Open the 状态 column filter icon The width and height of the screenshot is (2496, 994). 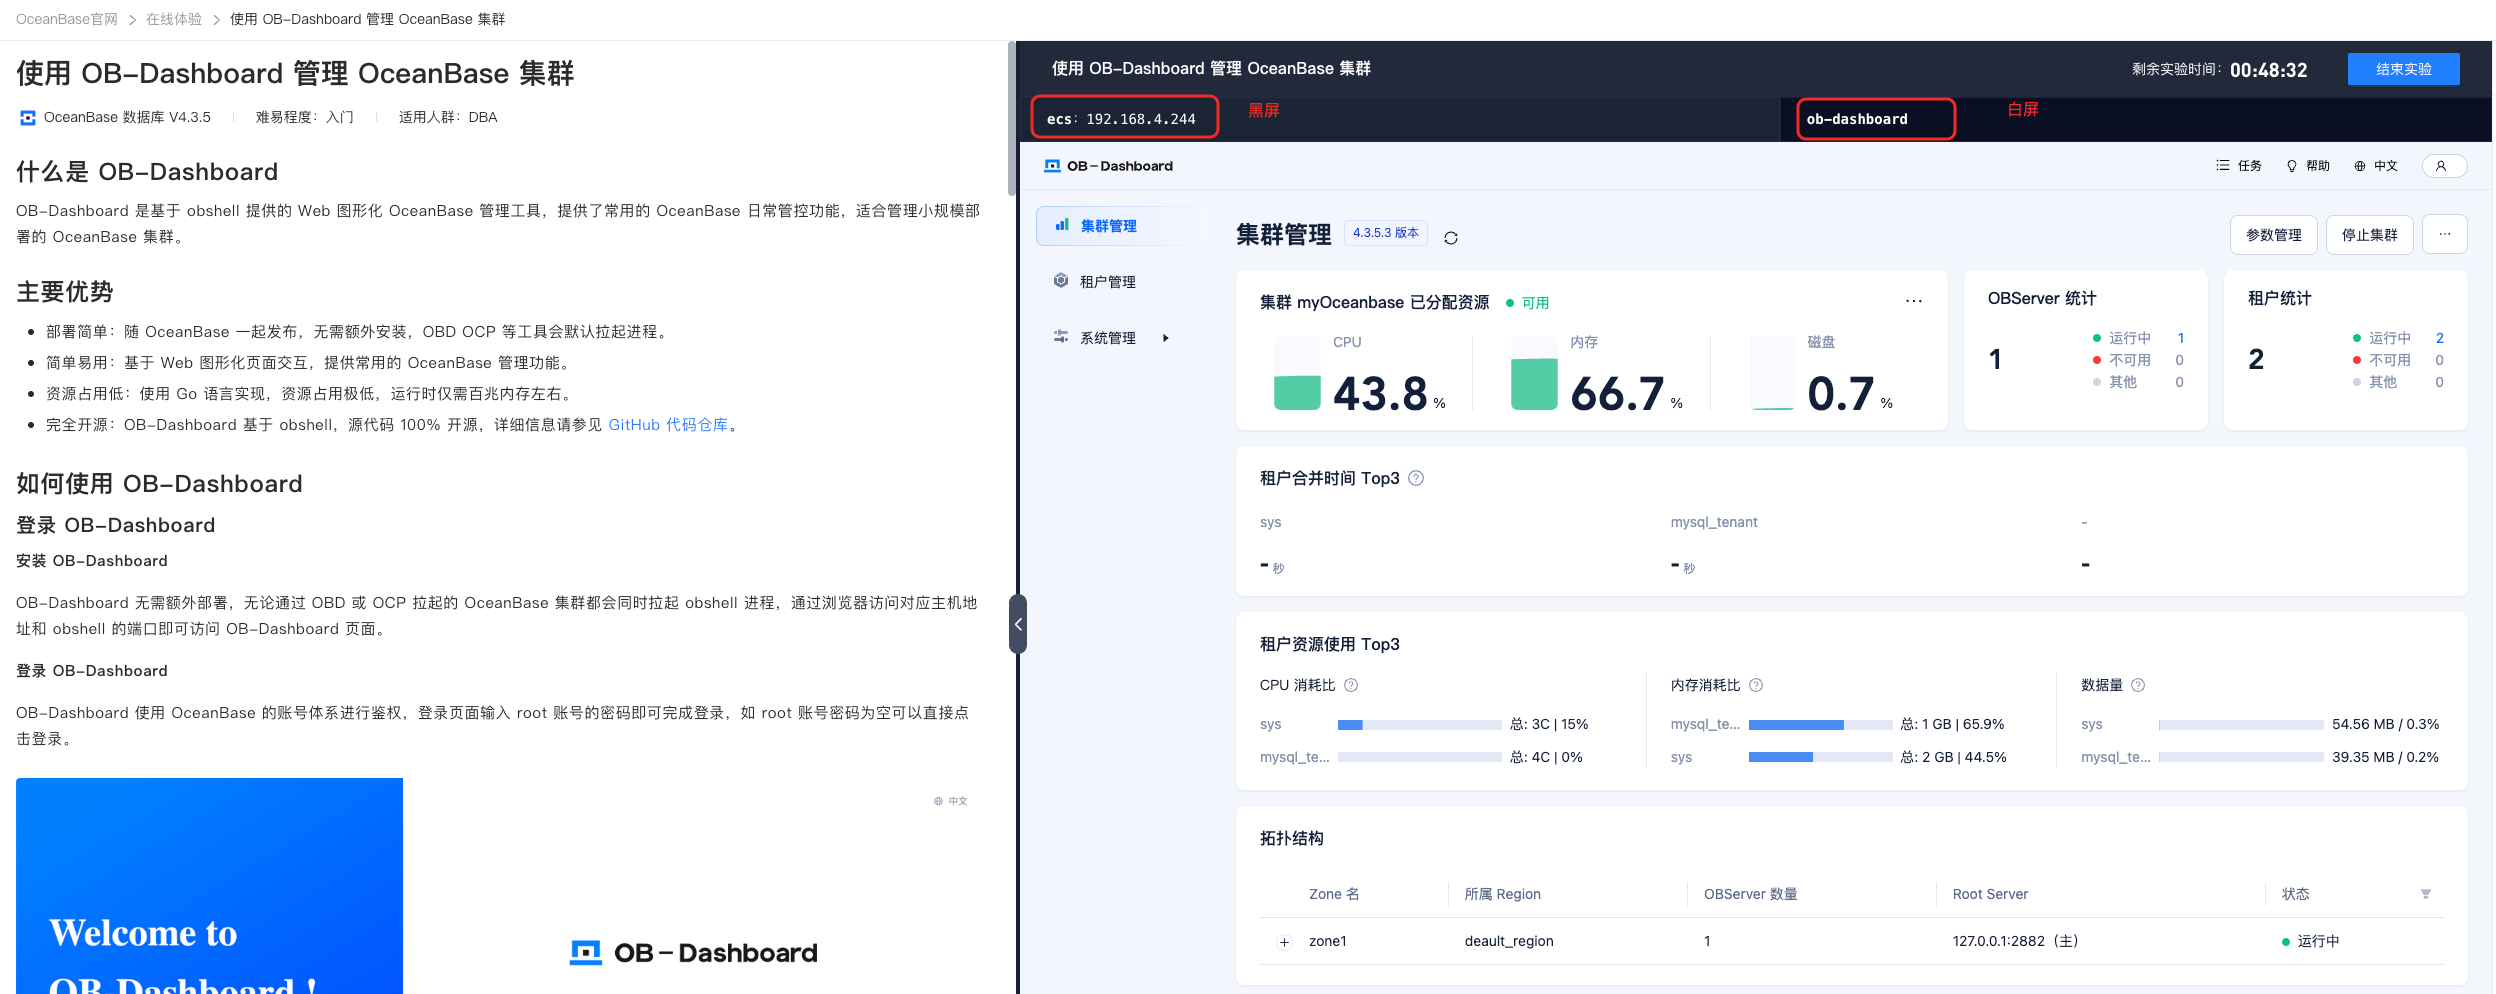(2424, 894)
